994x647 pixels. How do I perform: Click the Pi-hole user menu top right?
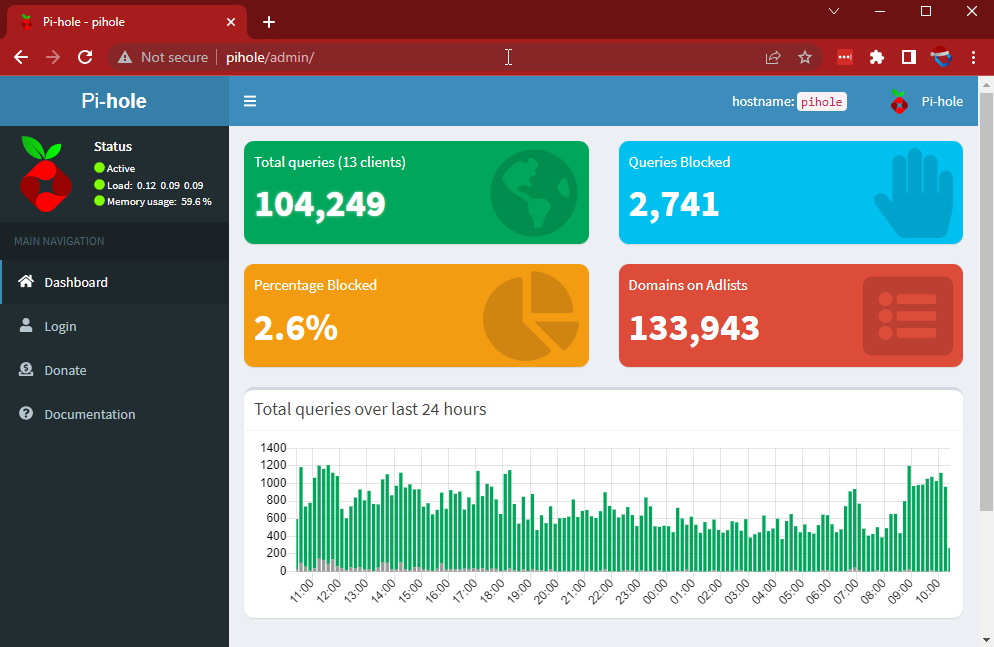927,101
